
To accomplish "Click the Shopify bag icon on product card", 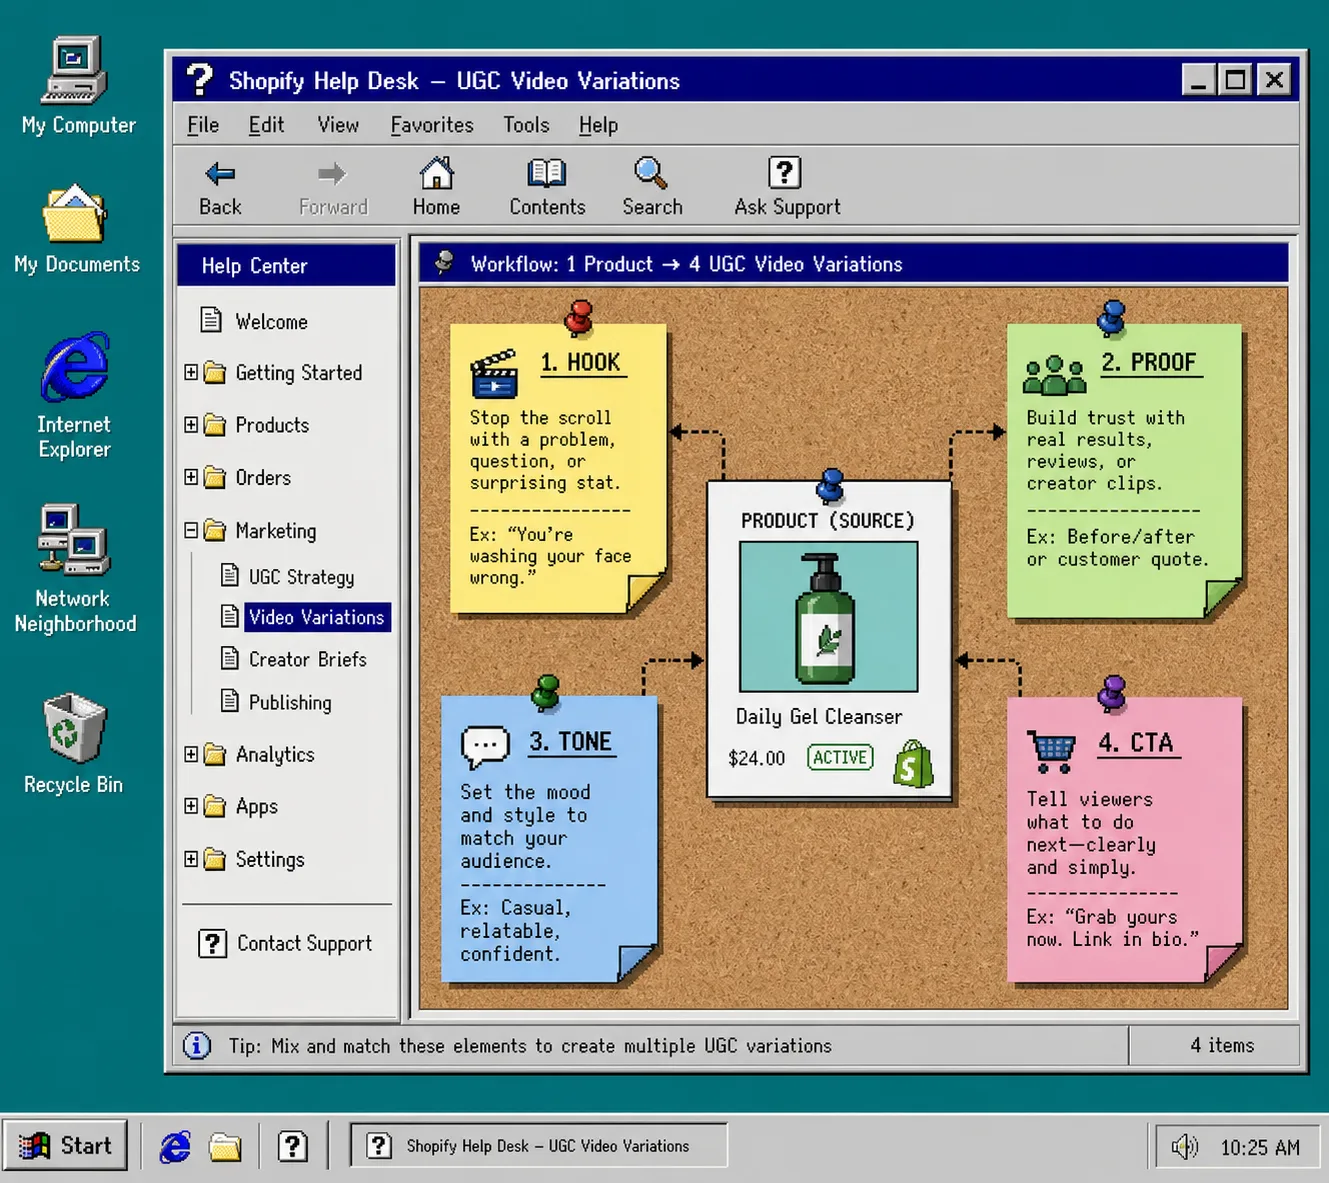I will pos(913,764).
